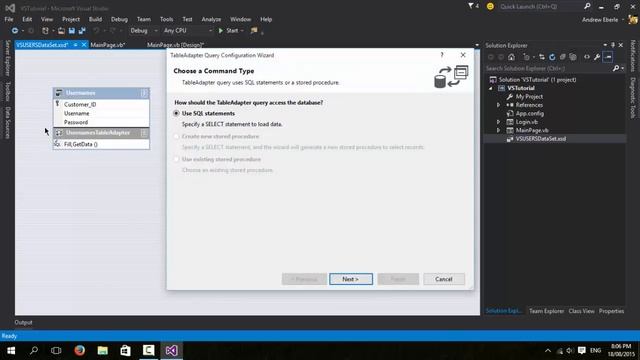The height and width of the screenshot is (360, 640).
Task: Select App.config in Solution Explorer
Action: pyautogui.click(x=529, y=113)
